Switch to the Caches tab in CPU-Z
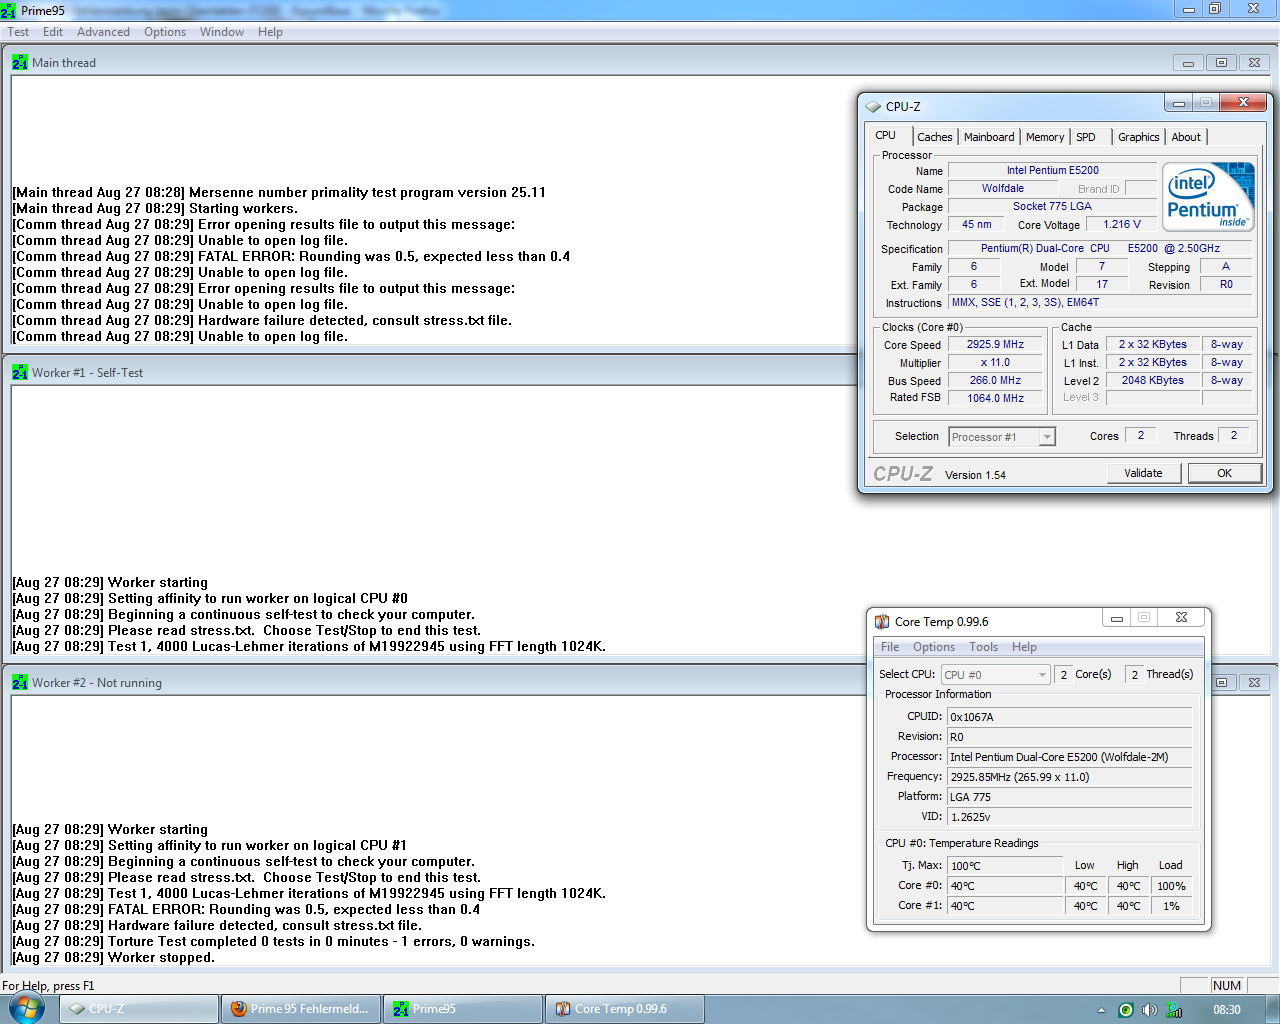 click(x=935, y=137)
